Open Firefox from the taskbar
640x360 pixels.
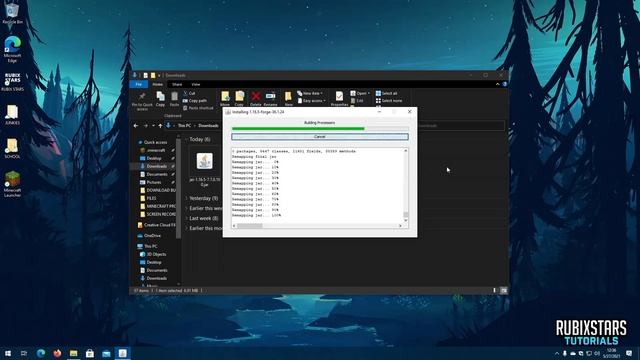[57, 353]
